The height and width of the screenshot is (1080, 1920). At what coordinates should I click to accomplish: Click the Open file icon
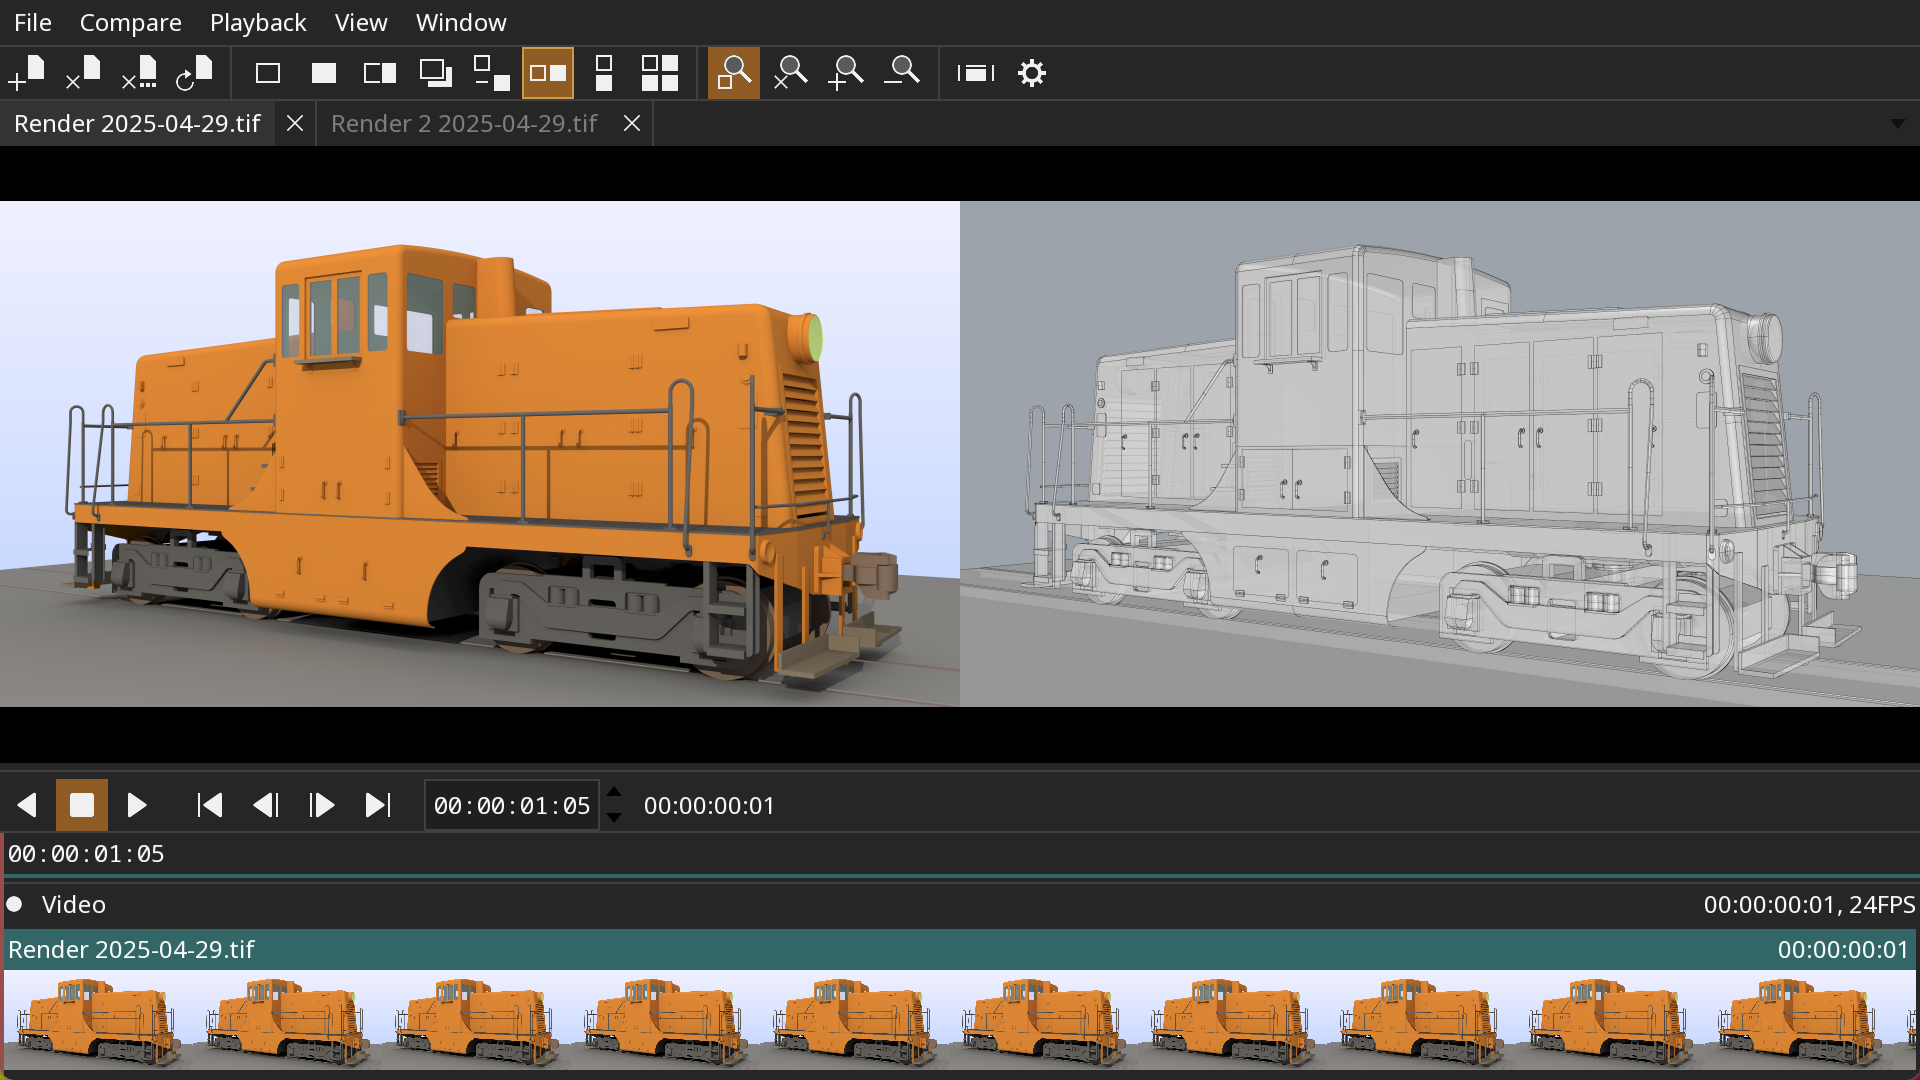click(x=27, y=73)
